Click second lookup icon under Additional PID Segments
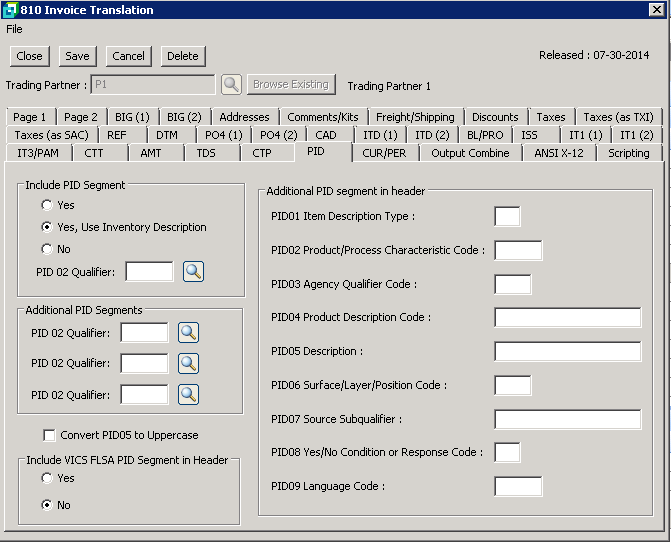Screen dimensions: 671x542 tap(188, 364)
